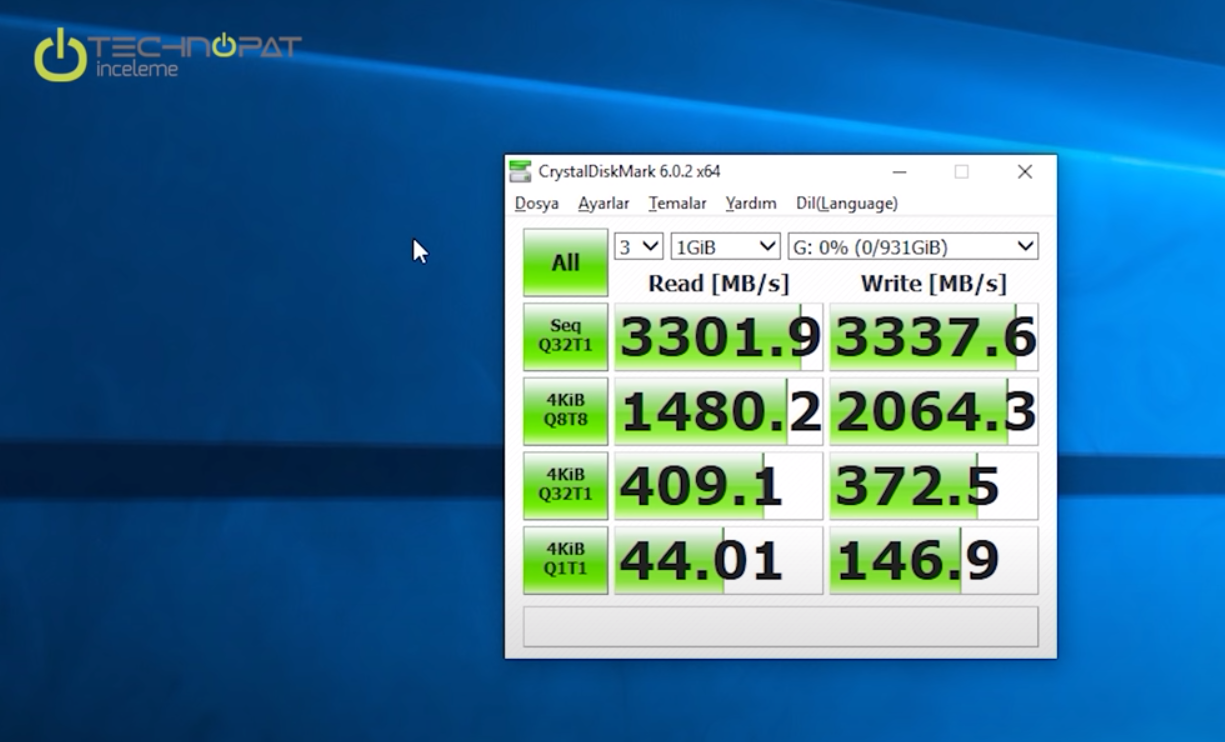Open the Ayarlar menu
The height and width of the screenshot is (742, 1225).
604,203
